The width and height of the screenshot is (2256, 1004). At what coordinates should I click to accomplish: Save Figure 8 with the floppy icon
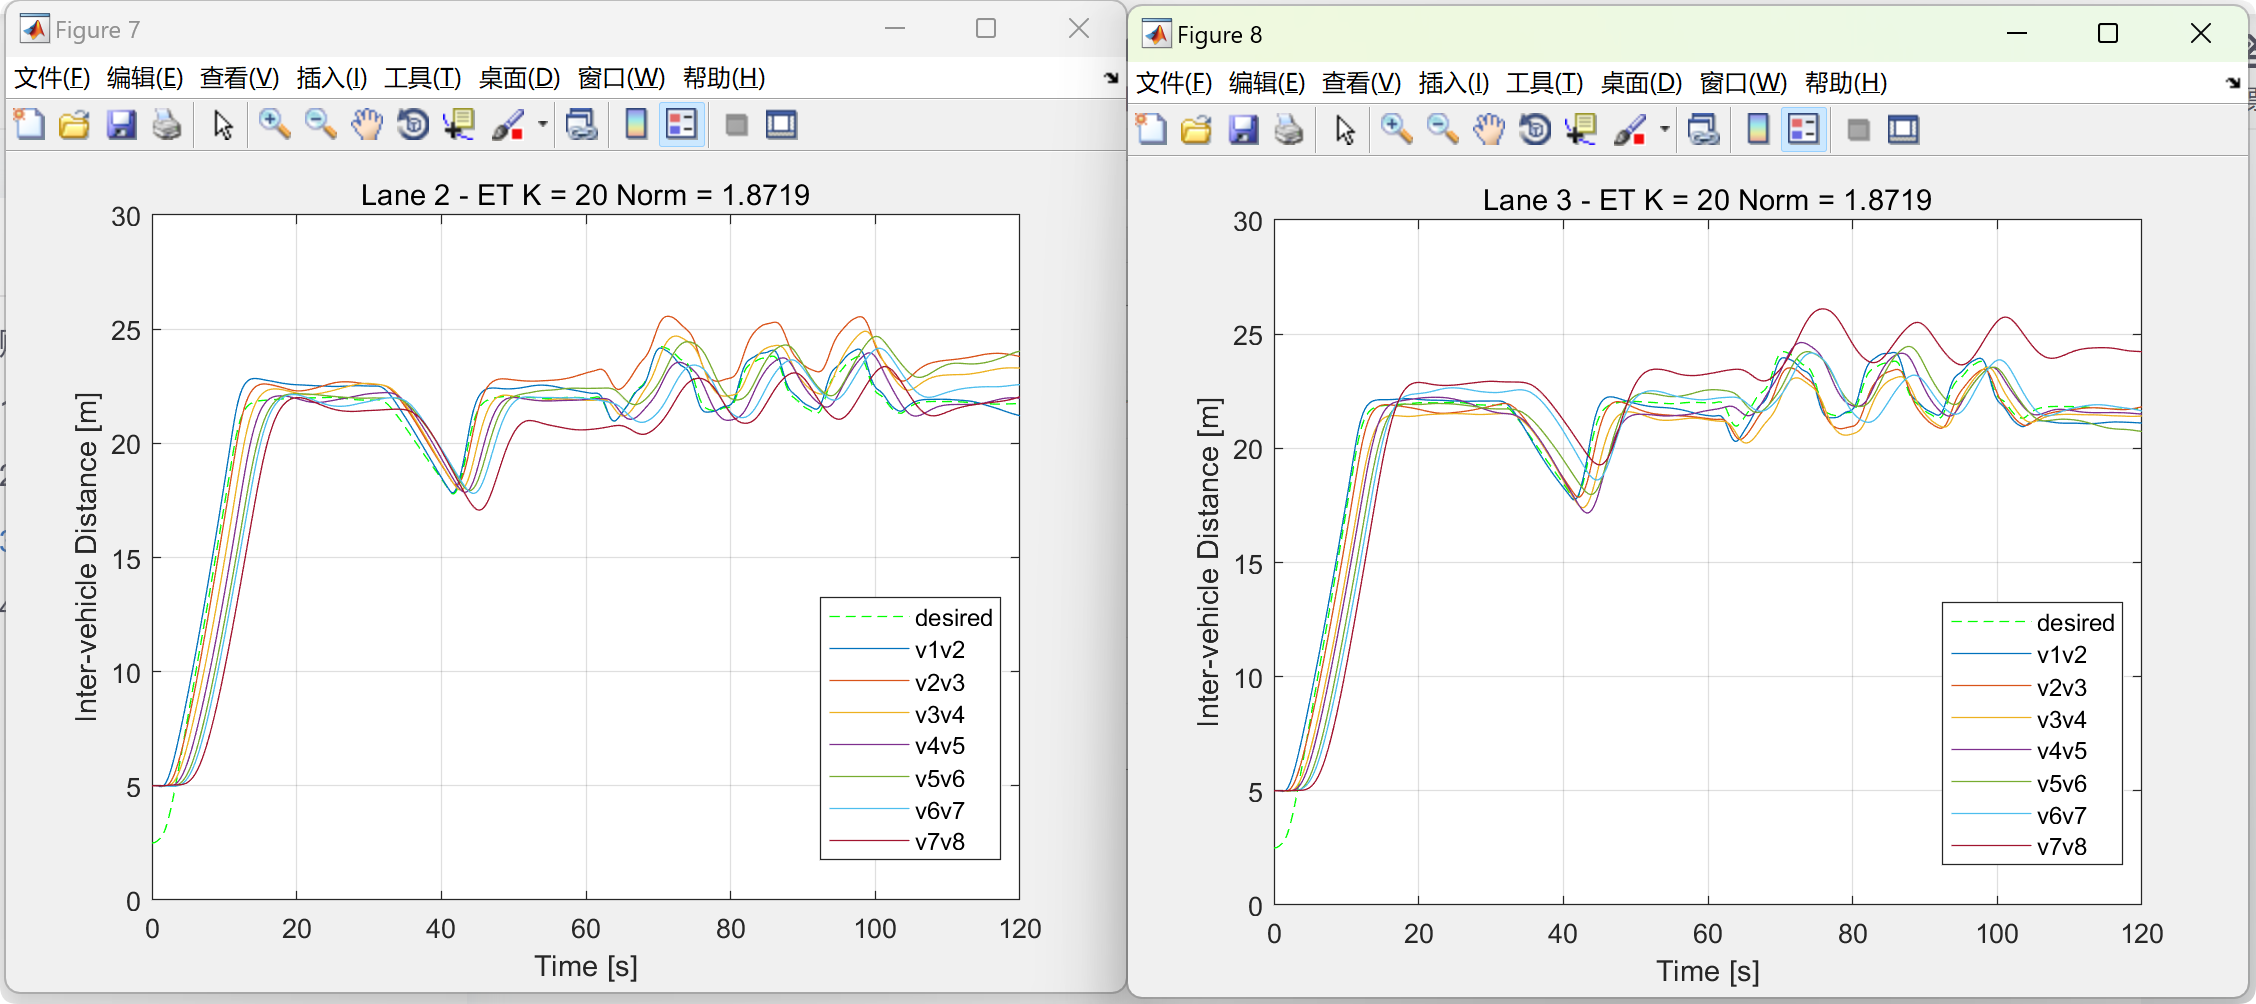1243,130
